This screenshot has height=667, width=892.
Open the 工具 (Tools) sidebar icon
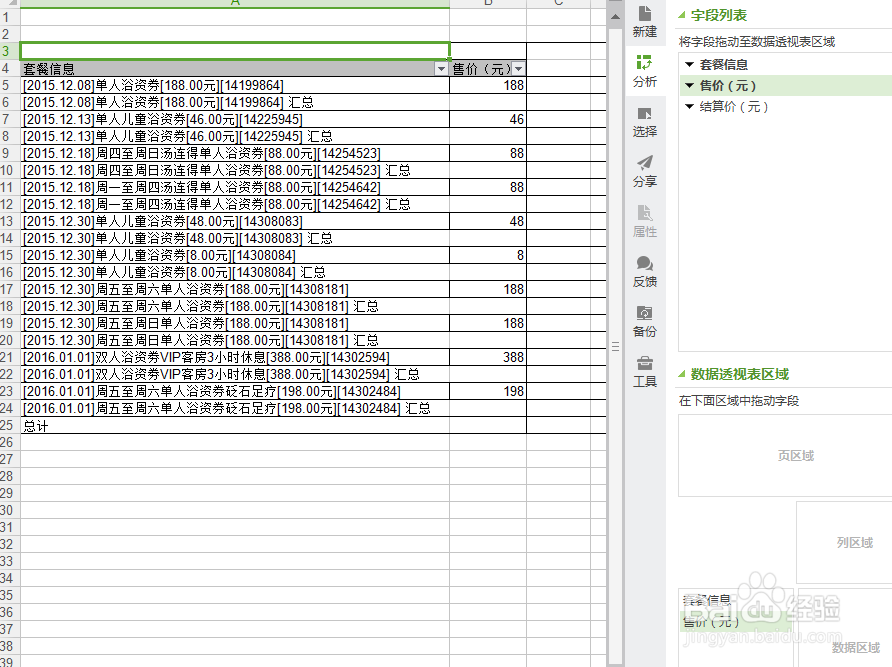tap(645, 372)
